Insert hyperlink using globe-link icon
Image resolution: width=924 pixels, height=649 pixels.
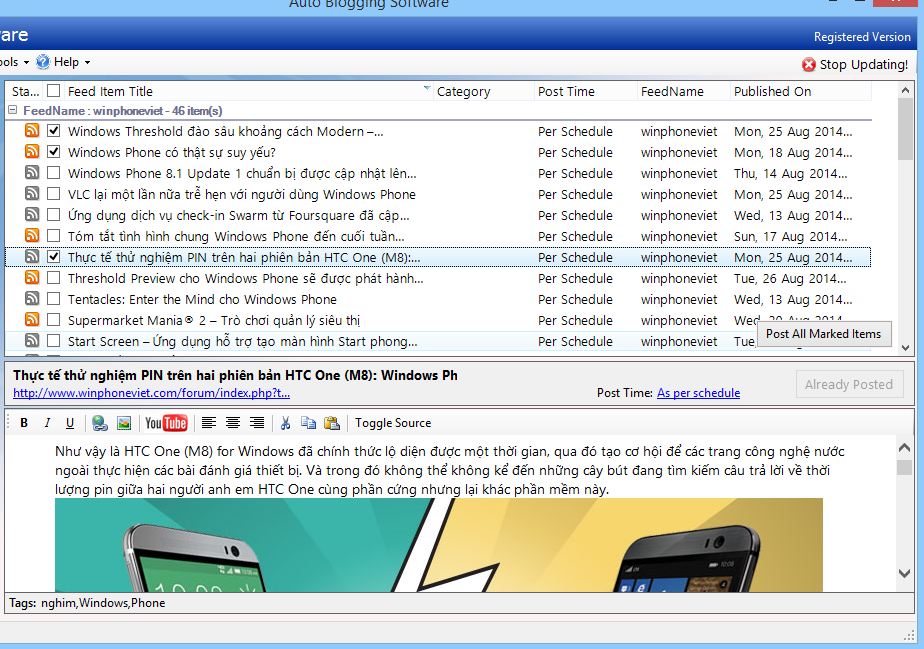[100, 423]
